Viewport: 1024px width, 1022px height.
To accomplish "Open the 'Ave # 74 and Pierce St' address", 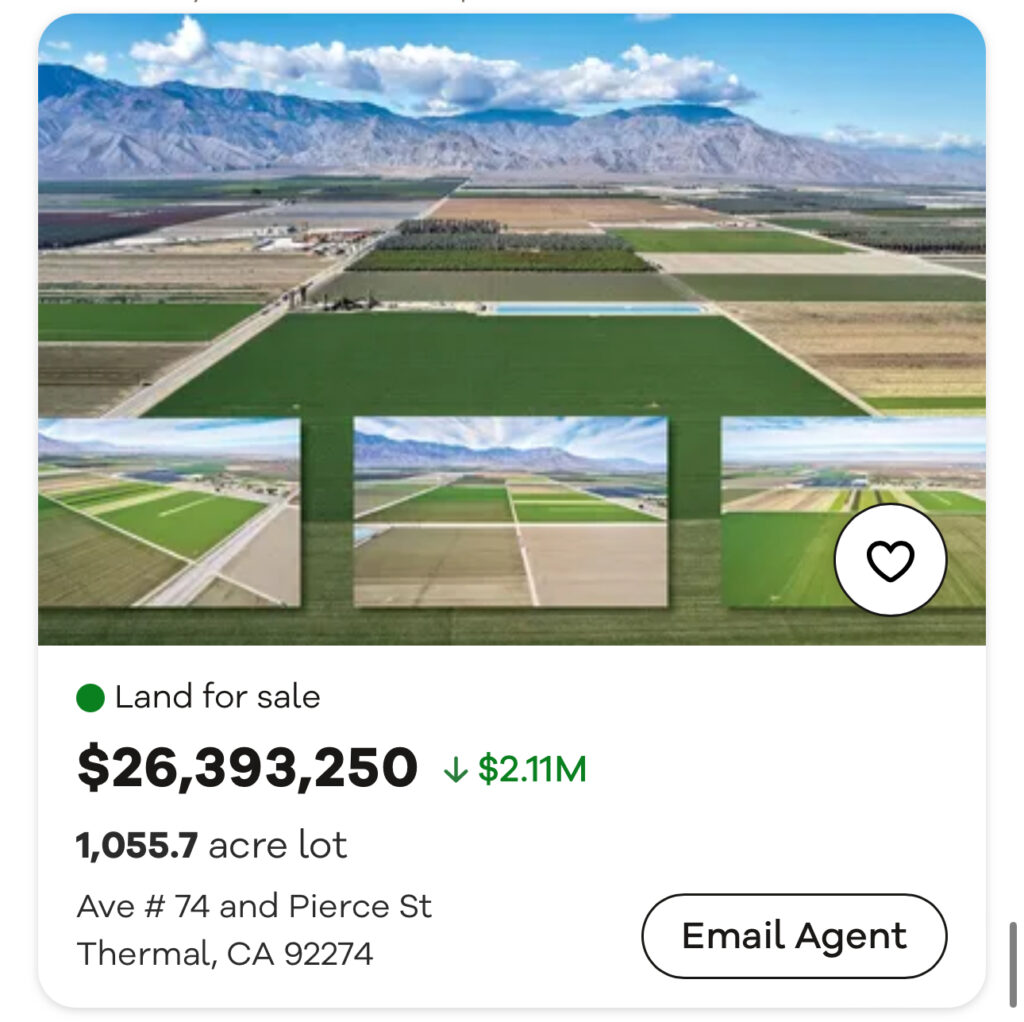I will (x=254, y=907).
